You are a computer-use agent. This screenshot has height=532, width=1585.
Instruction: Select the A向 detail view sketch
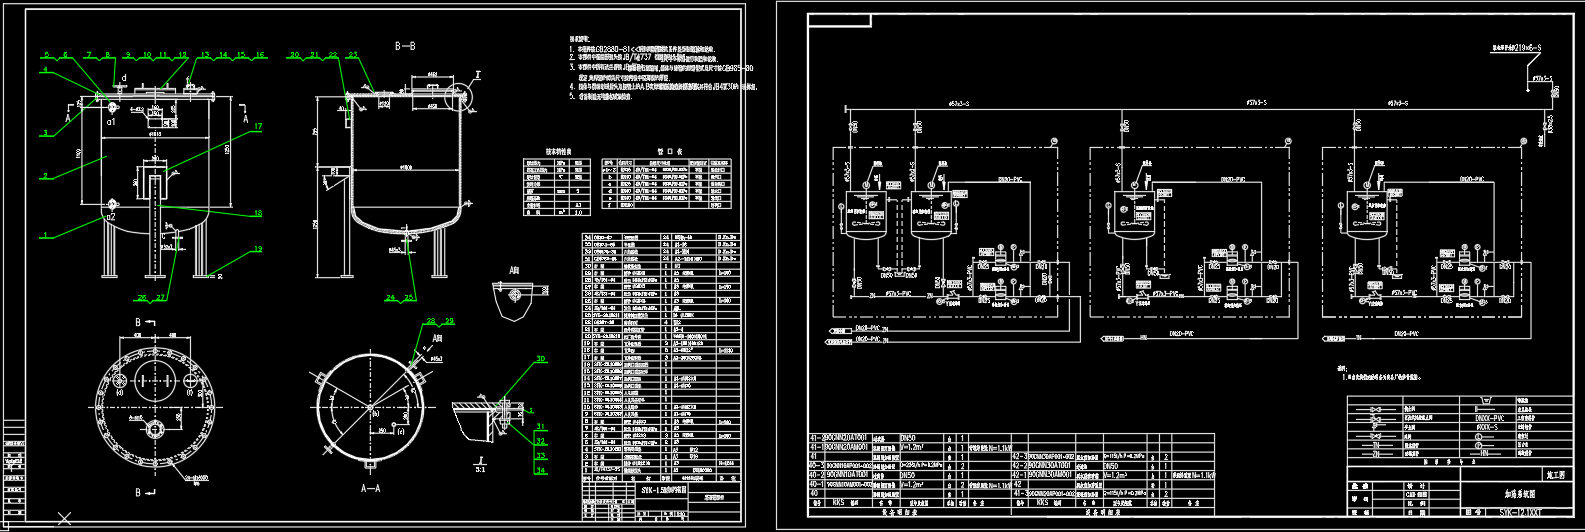[x=512, y=300]
